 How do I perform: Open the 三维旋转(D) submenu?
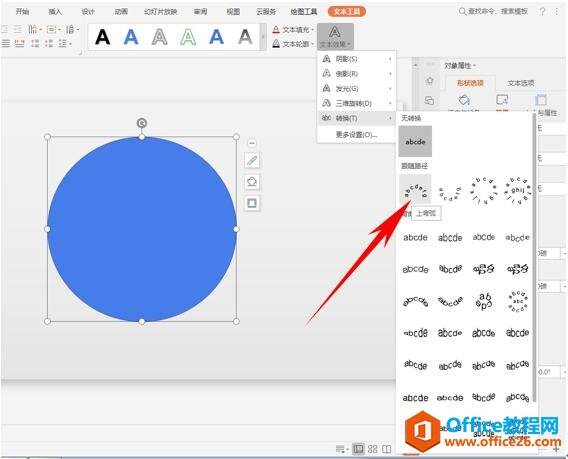[356, 103]
